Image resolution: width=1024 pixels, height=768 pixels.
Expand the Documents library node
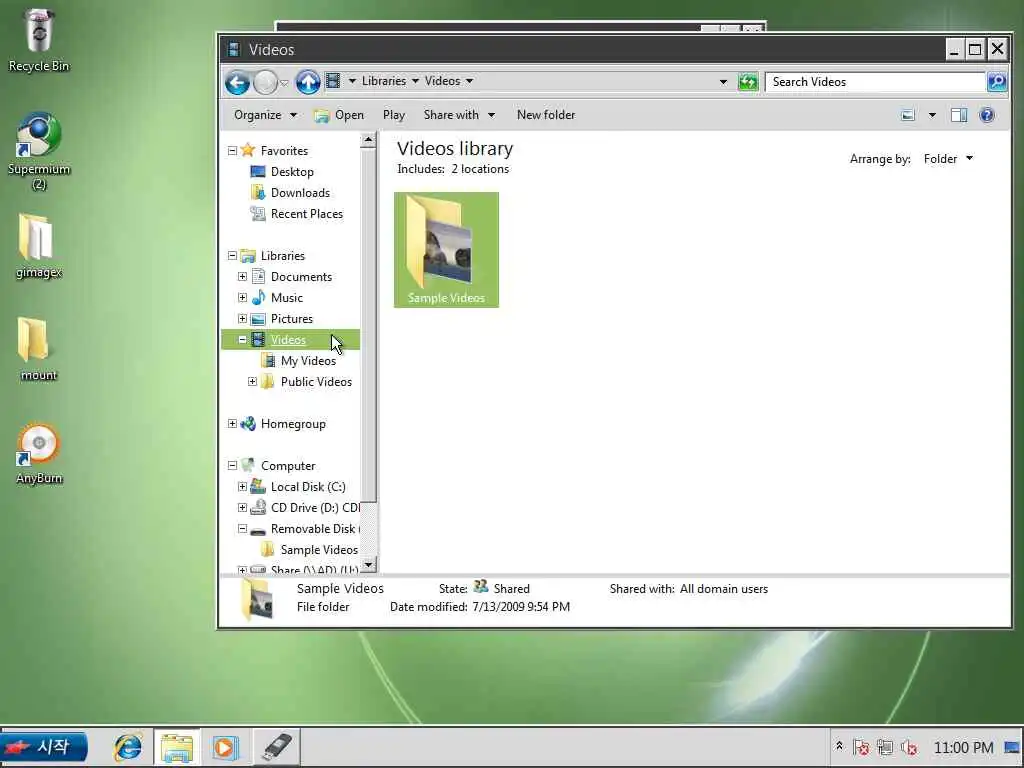pyautogui.click(x=242, y=277)
